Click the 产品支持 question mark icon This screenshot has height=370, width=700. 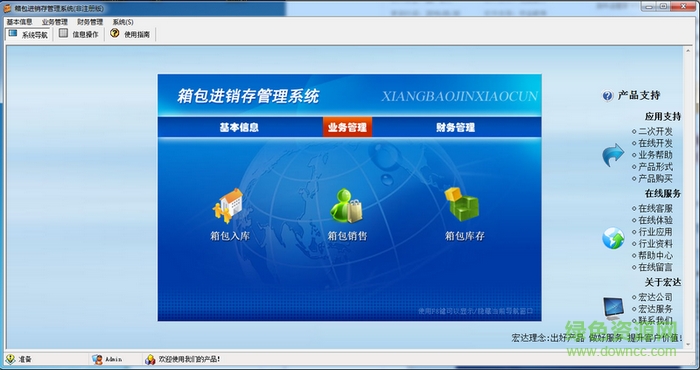tap(608, 96)
